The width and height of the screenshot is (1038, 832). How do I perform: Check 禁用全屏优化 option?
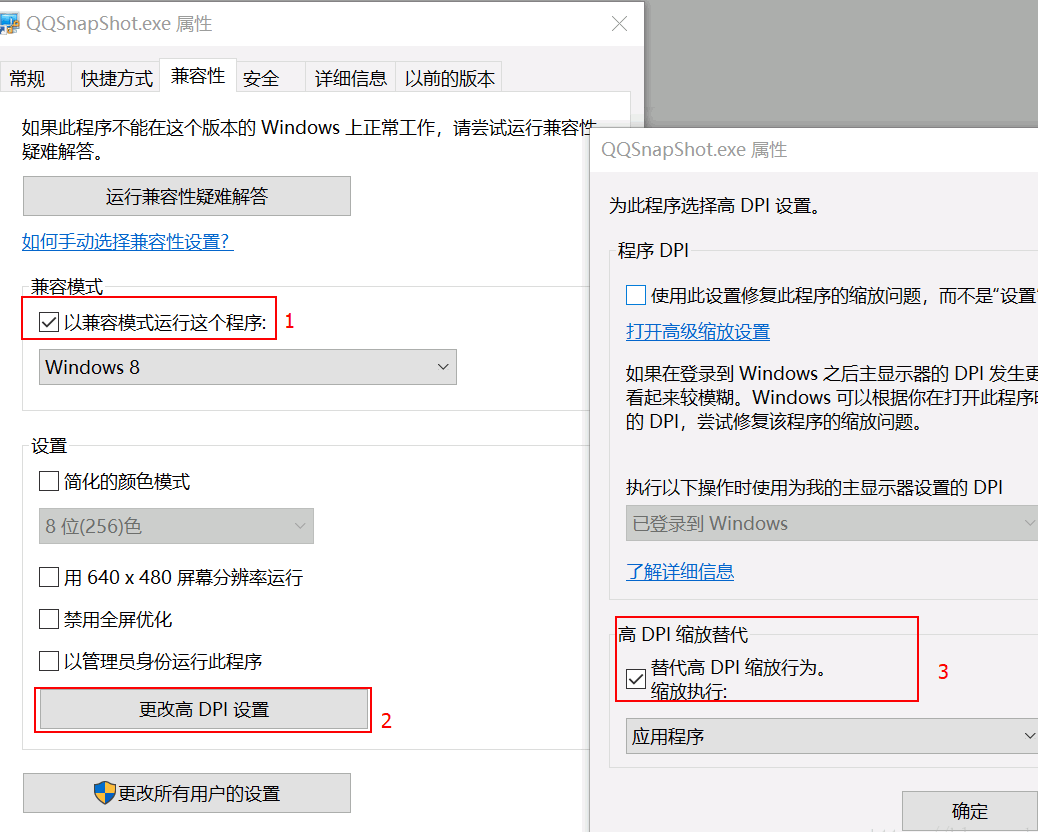coord(49,620)
